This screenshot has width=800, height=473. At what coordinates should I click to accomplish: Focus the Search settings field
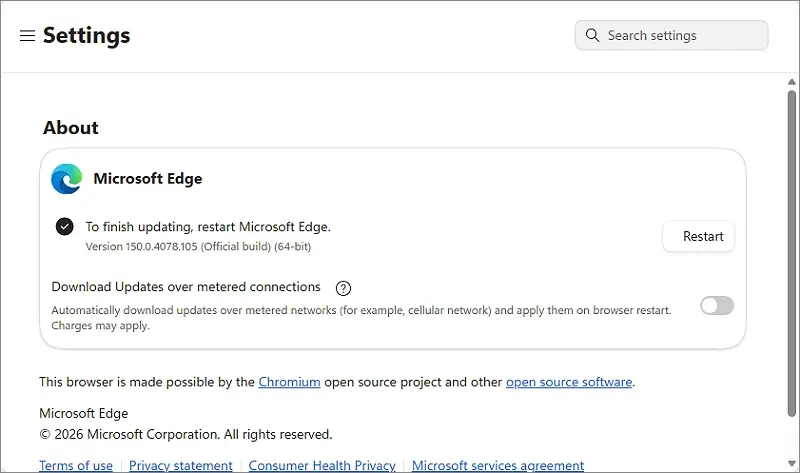[671, 35]
